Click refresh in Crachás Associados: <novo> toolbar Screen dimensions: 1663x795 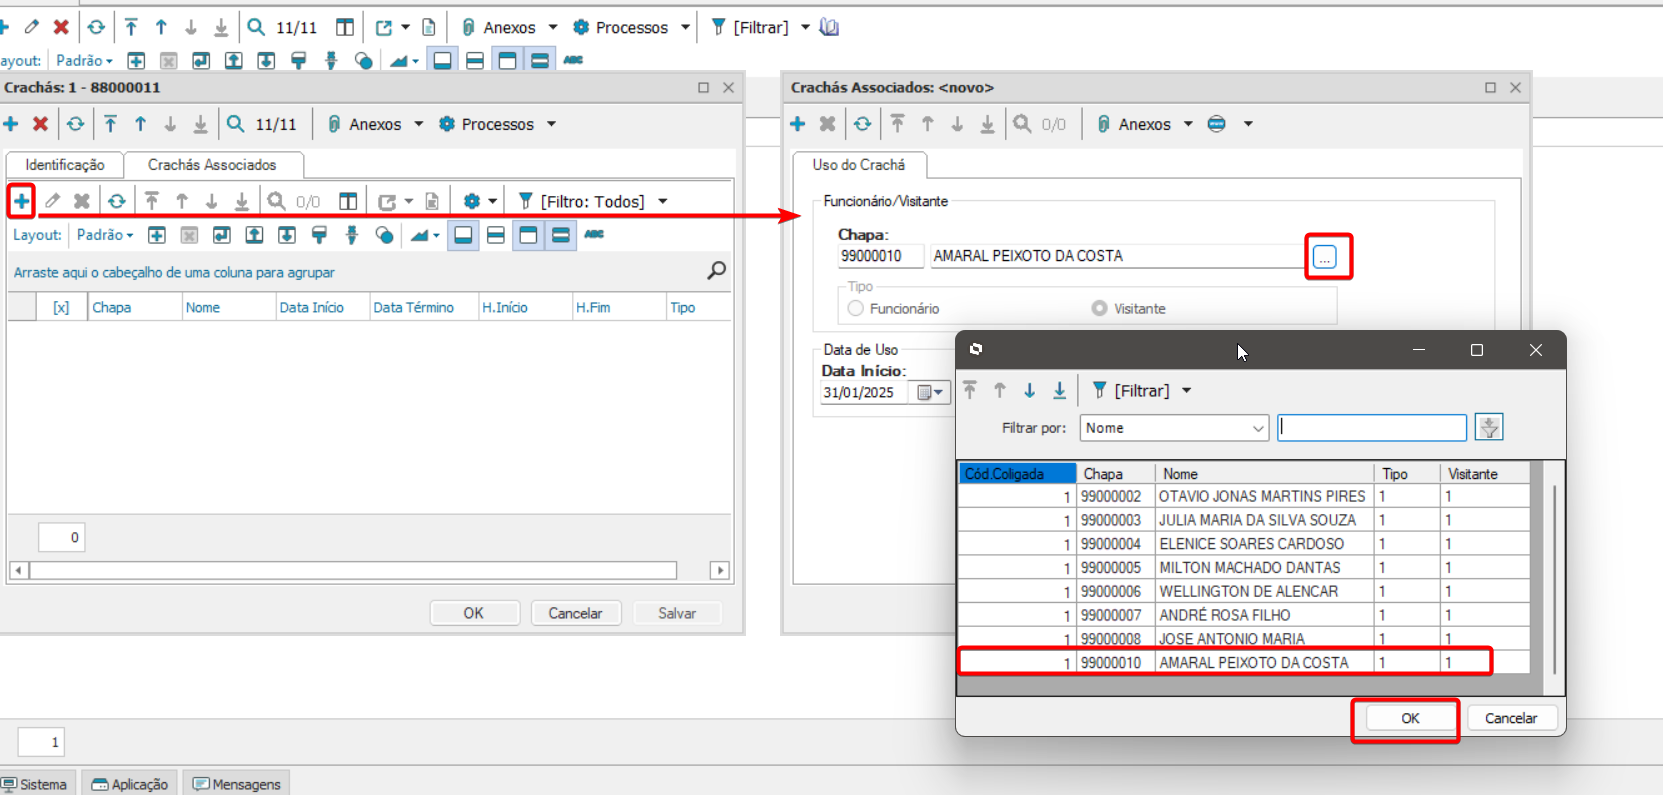(x=863, y=124)
